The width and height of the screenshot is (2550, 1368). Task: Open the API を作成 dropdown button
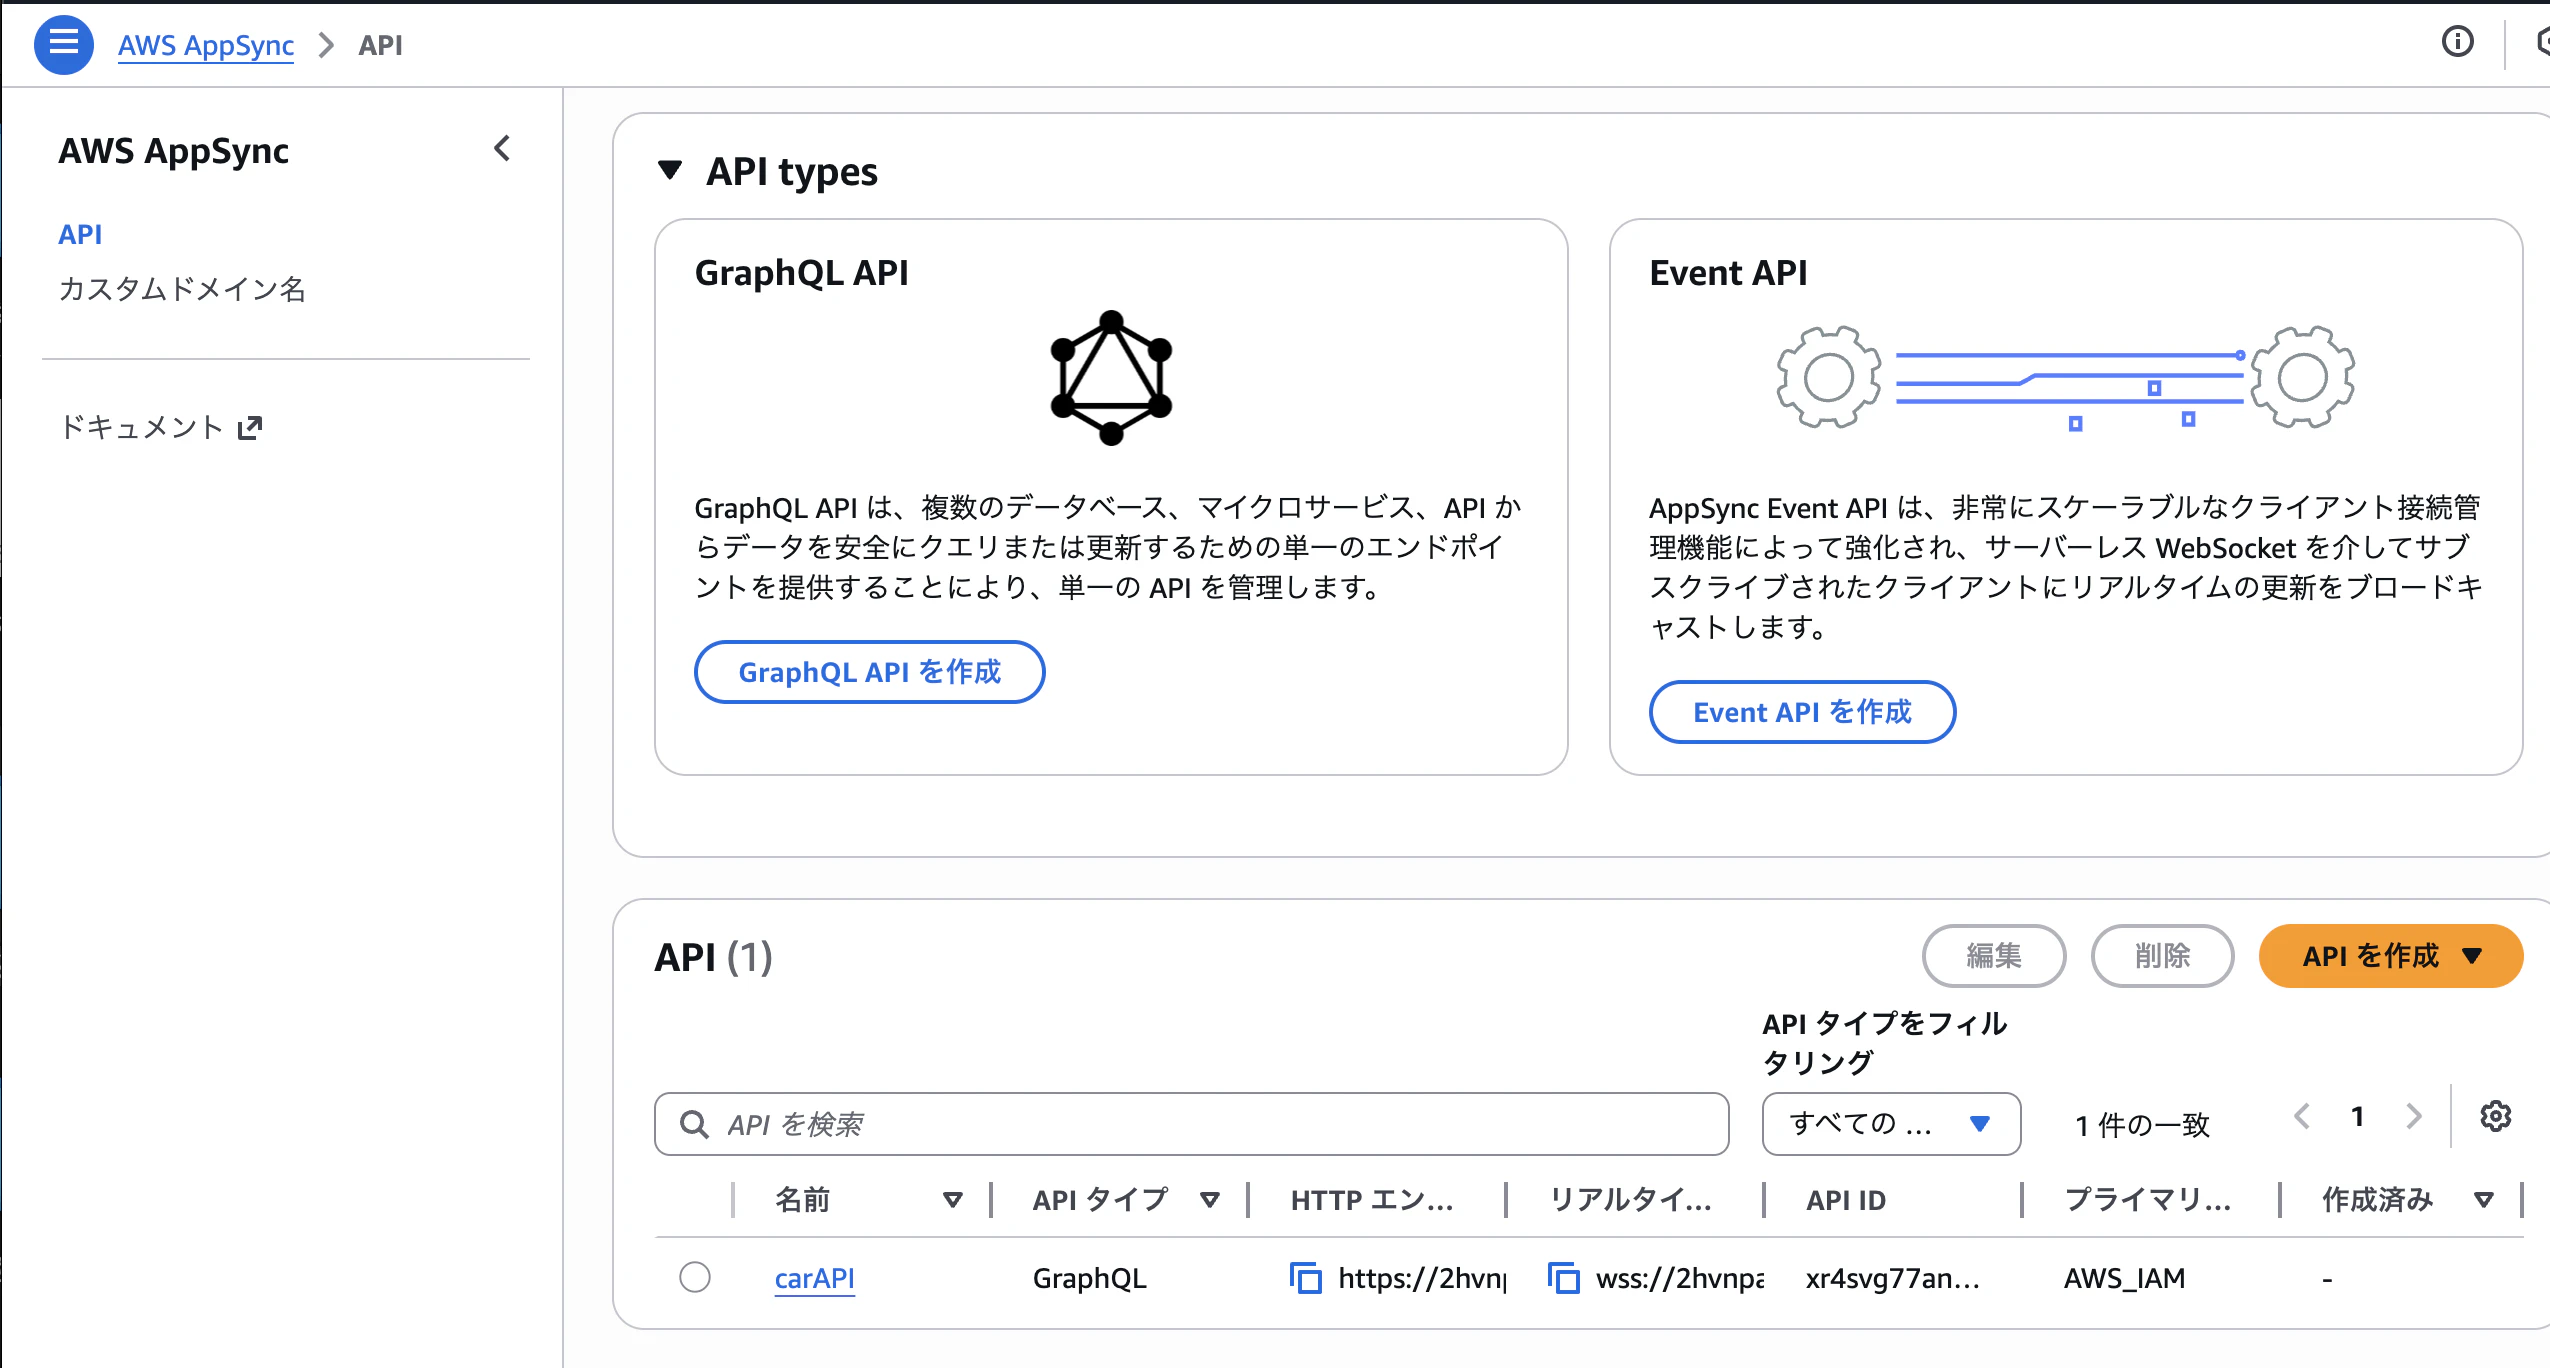[x=2390, y=956]
